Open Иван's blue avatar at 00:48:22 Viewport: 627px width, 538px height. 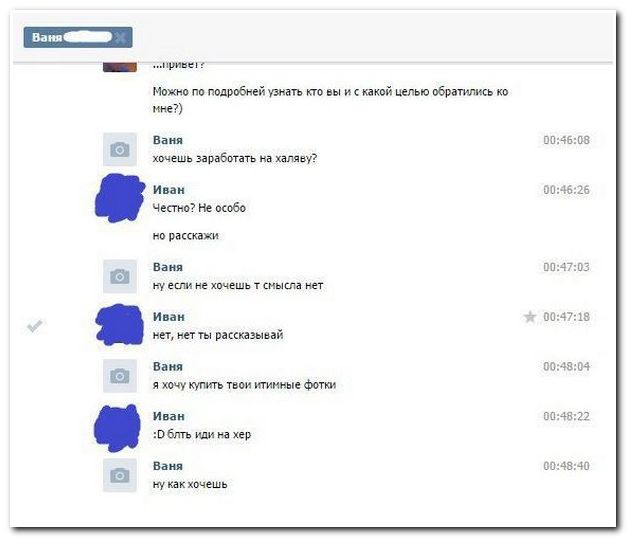(118, 428)
